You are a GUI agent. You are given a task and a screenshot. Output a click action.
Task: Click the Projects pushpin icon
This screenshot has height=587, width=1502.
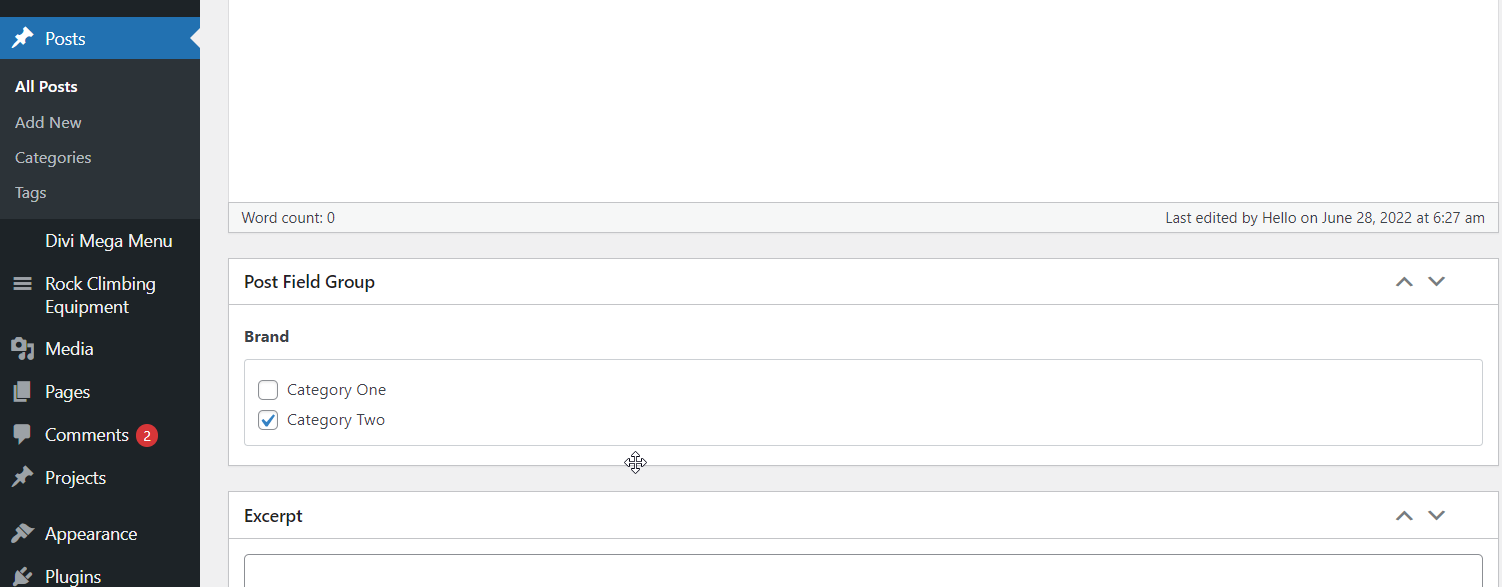(22, 478)
